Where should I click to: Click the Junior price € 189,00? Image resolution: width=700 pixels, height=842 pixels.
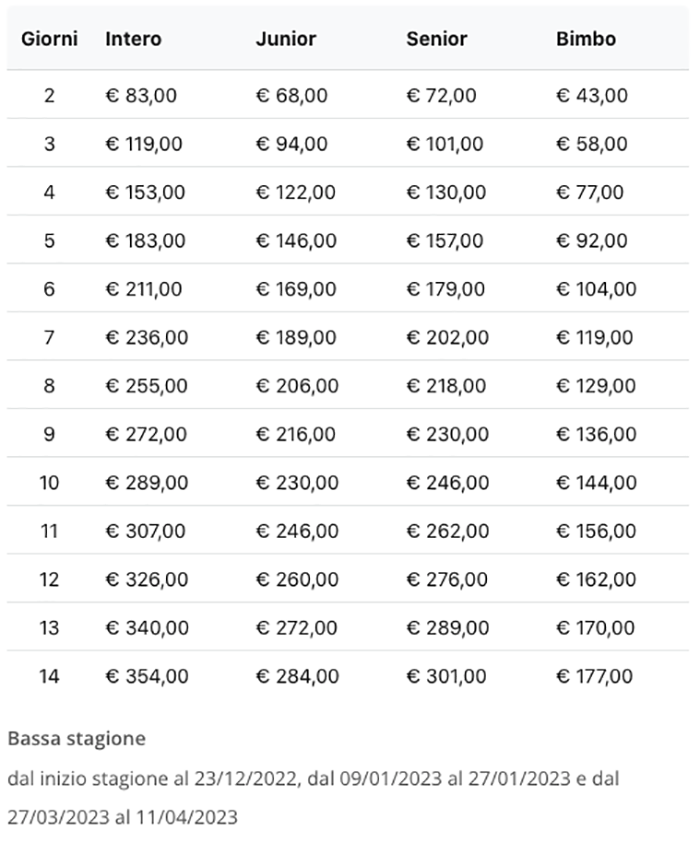(x=296, y=338)
